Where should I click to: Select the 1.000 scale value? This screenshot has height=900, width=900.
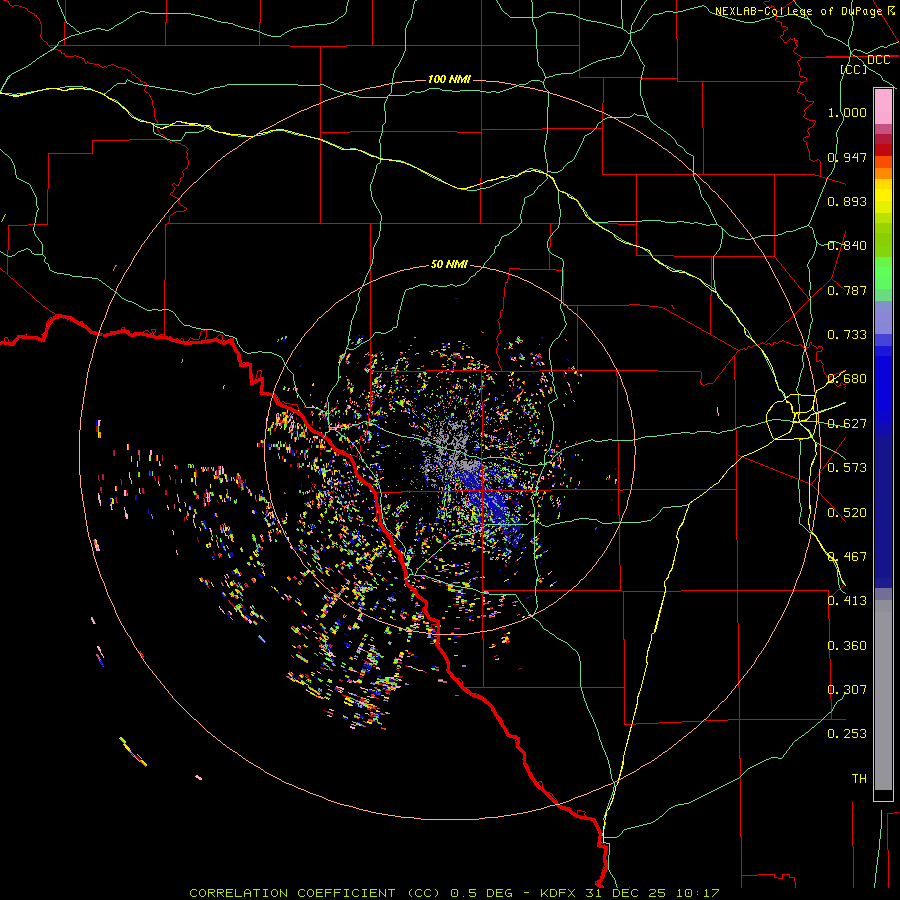[847, 112]
